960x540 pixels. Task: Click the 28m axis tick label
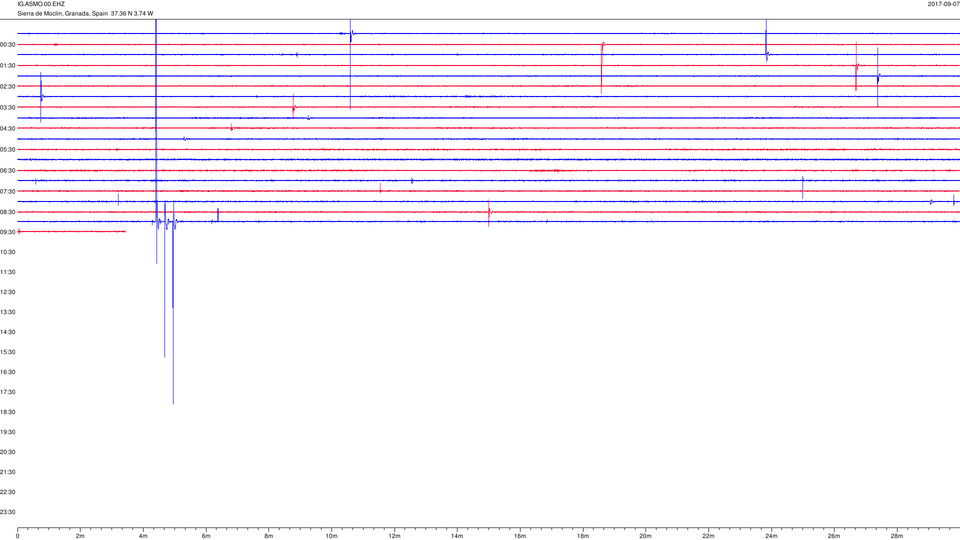(896, 536)
